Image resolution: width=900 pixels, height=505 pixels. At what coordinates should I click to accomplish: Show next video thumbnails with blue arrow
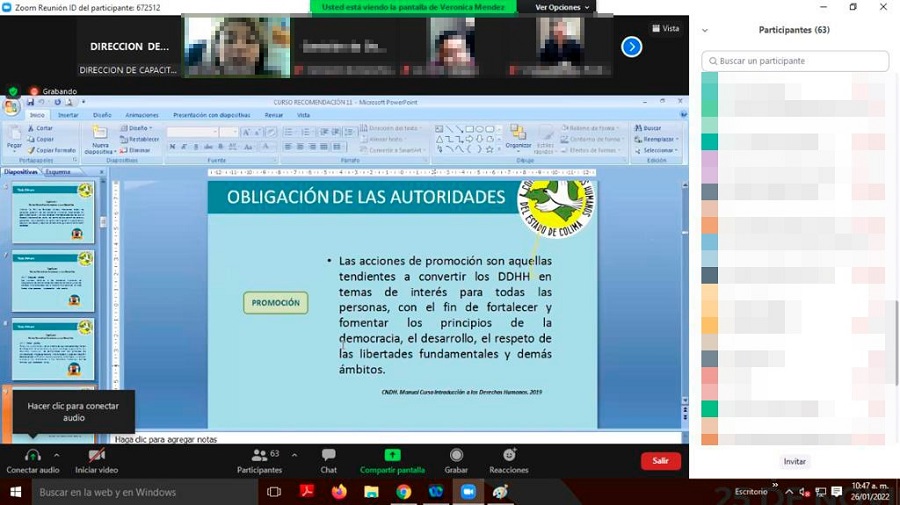[631, 46]
